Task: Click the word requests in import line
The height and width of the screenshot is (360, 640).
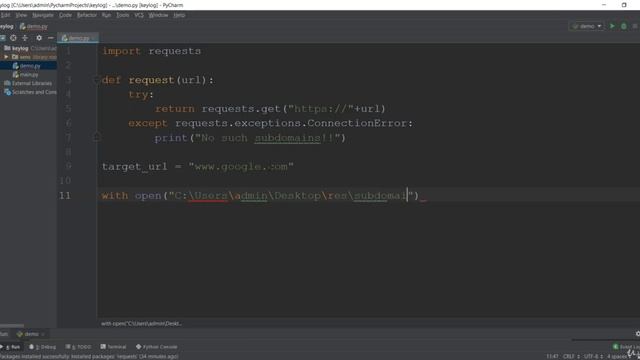Action: point(175,51)
